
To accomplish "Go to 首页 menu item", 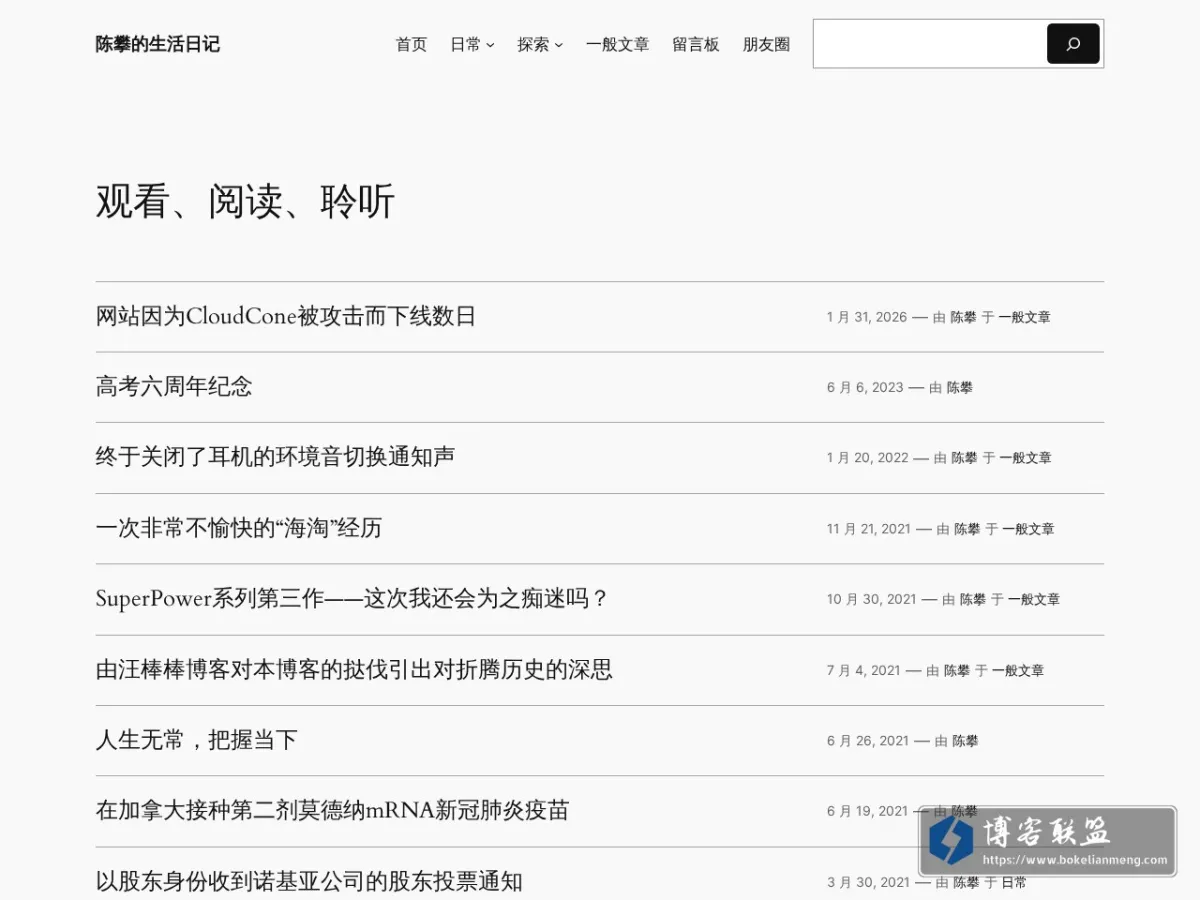I will point(411,44).
